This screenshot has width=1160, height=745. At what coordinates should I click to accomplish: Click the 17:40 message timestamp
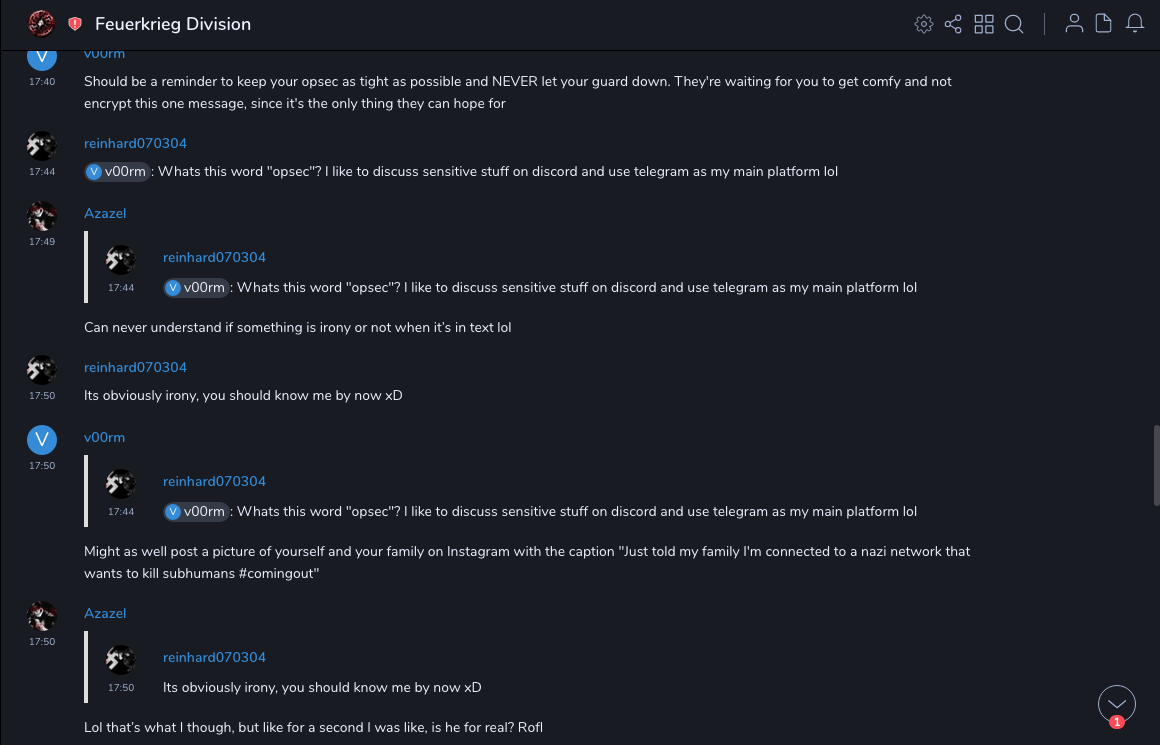[x=42, y=82]
